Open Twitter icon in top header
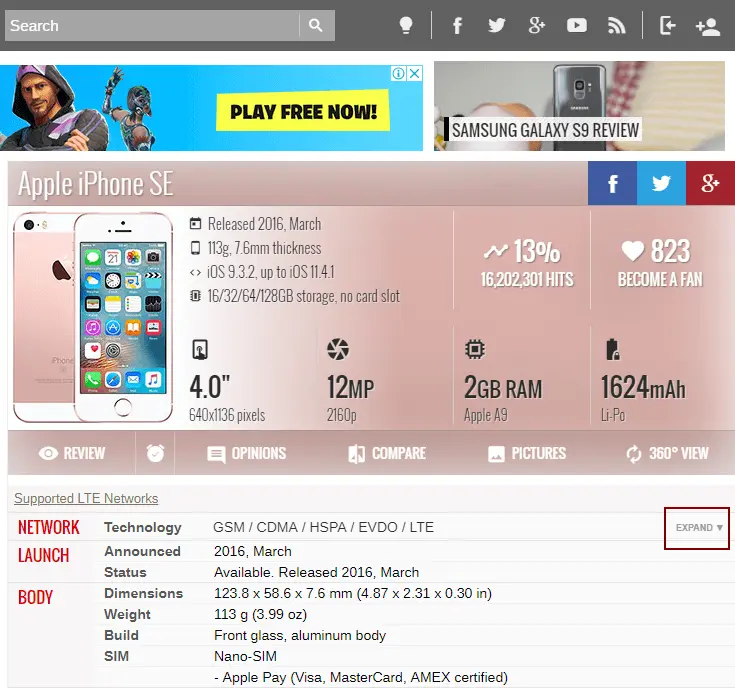This screenshot has height=688, width=735. tap(497, 25)
